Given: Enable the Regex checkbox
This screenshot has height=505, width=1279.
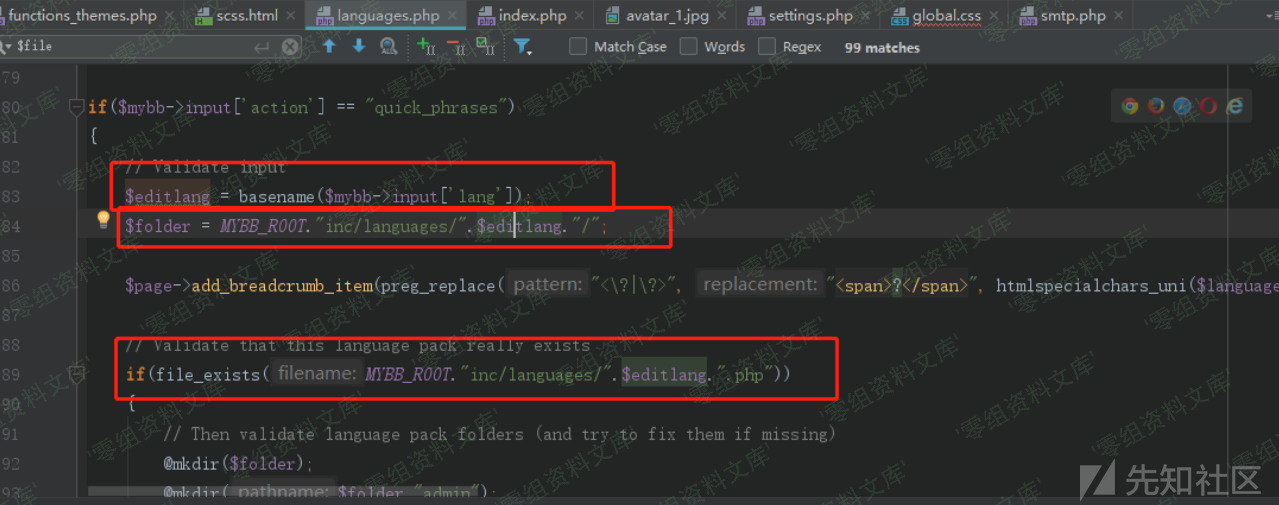Looking at the screenshot, I should click(x=767, y=47).
